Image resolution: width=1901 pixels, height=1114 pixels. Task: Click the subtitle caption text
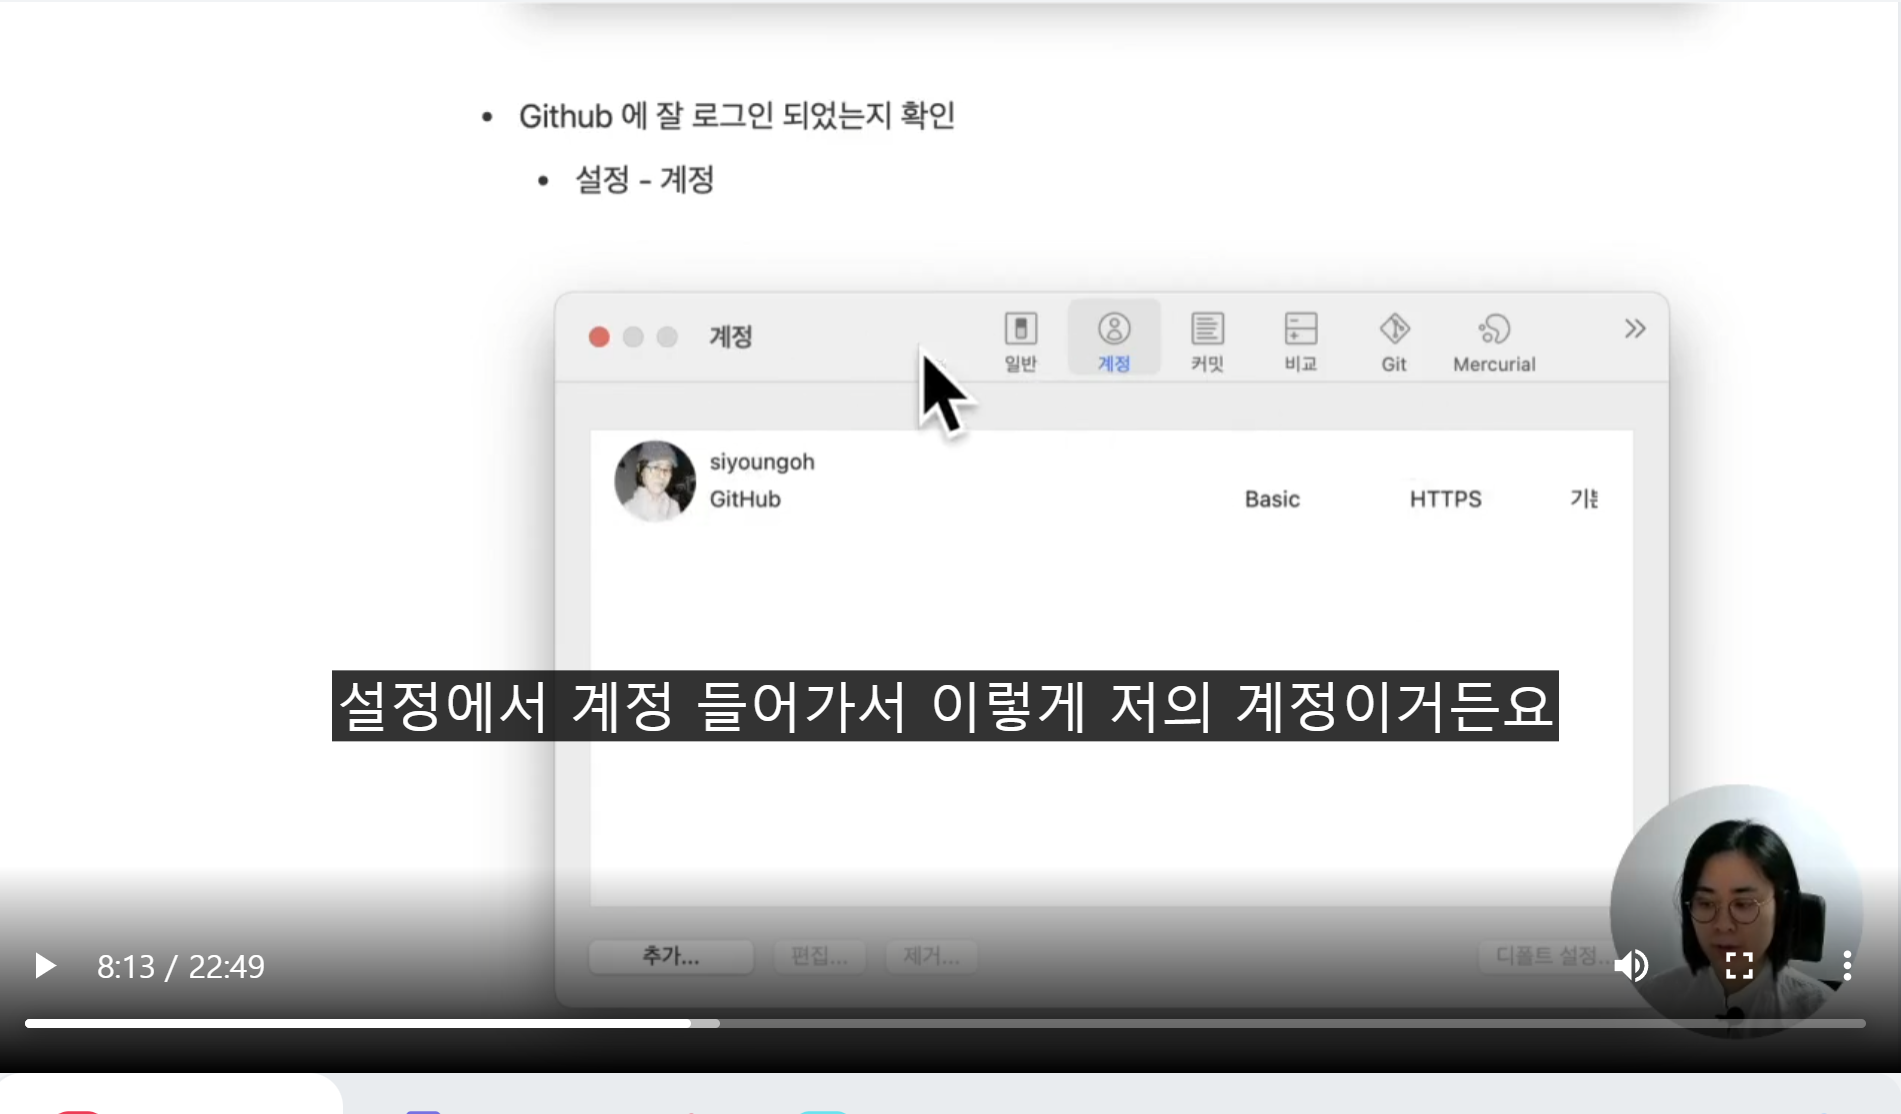pos(945,706)
